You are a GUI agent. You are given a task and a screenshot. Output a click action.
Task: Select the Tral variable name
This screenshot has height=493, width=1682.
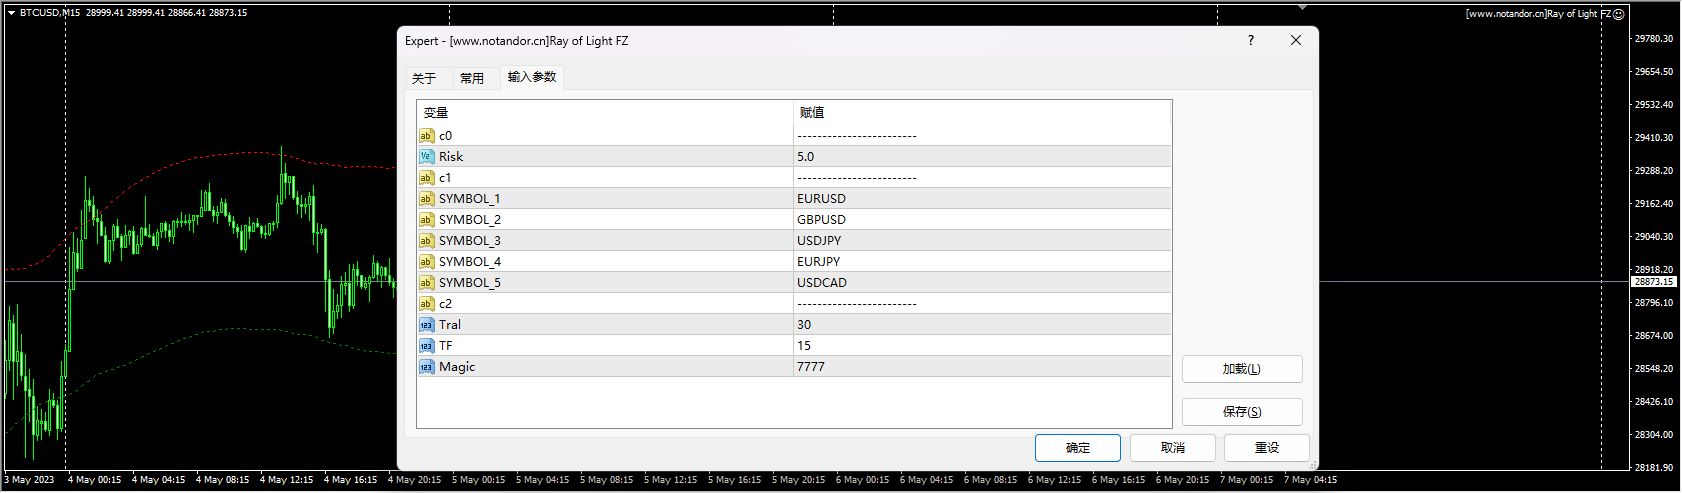point(450,325)
